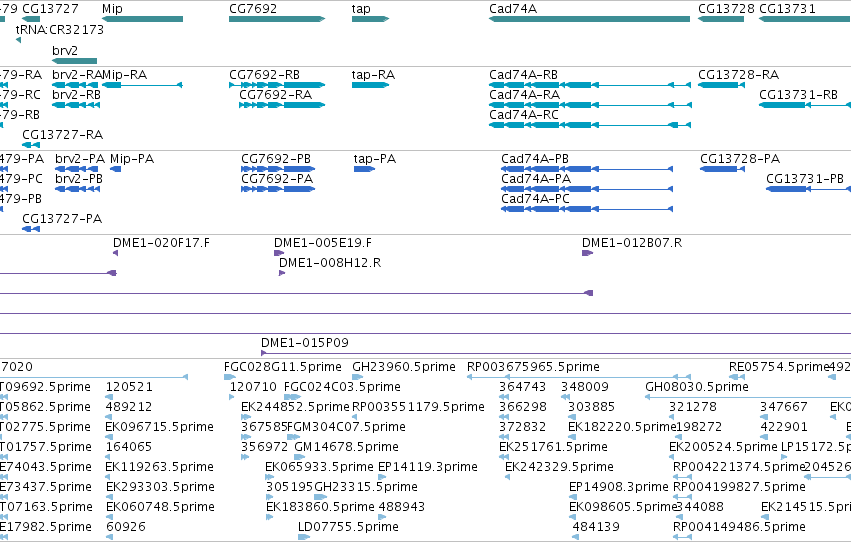Select the RP004221374.5prime EST
The width and height of the screenshot is (851, 542).
coord(682,477)
